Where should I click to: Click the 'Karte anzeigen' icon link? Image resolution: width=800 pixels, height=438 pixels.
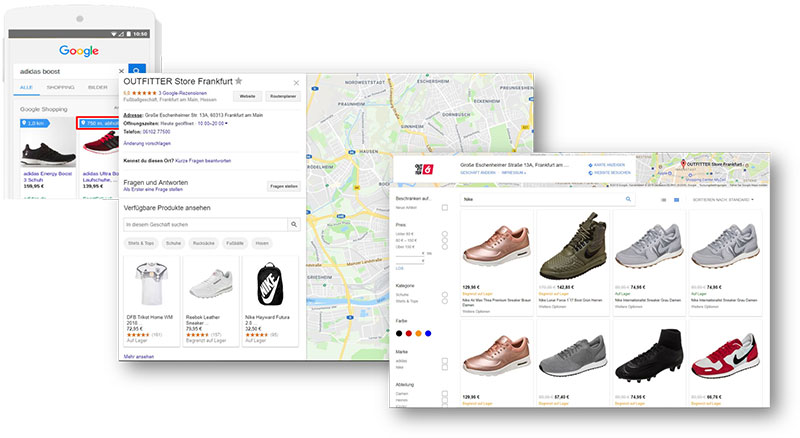pos(606,165)
